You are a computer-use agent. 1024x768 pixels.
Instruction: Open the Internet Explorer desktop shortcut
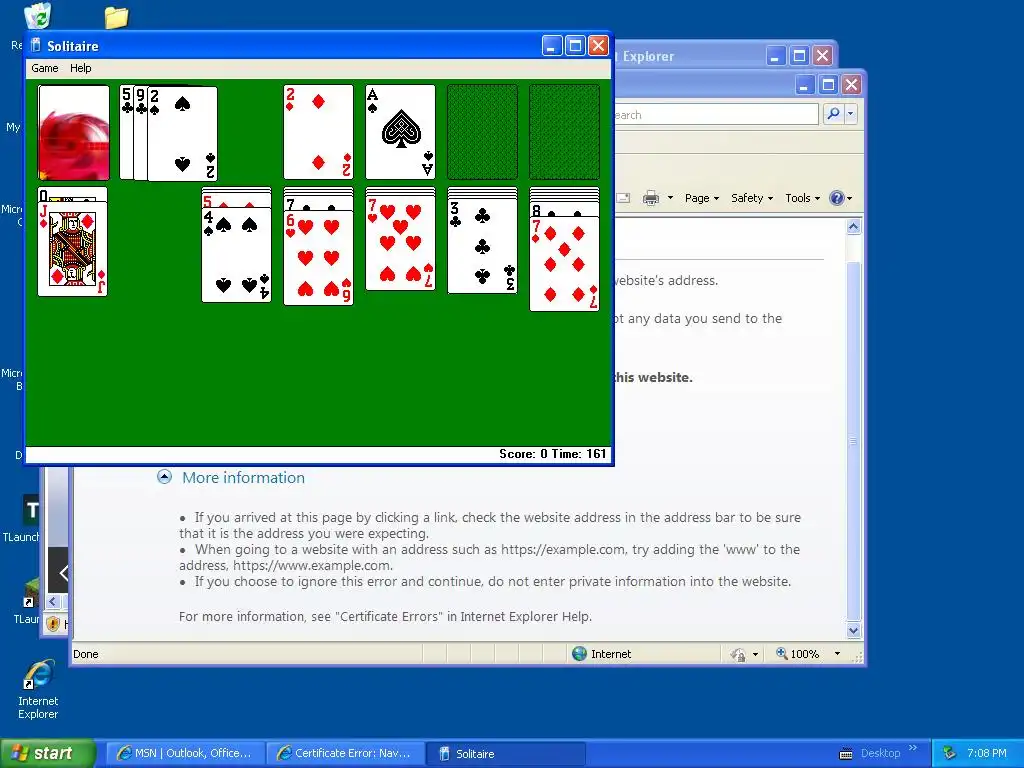pos(38,690)
